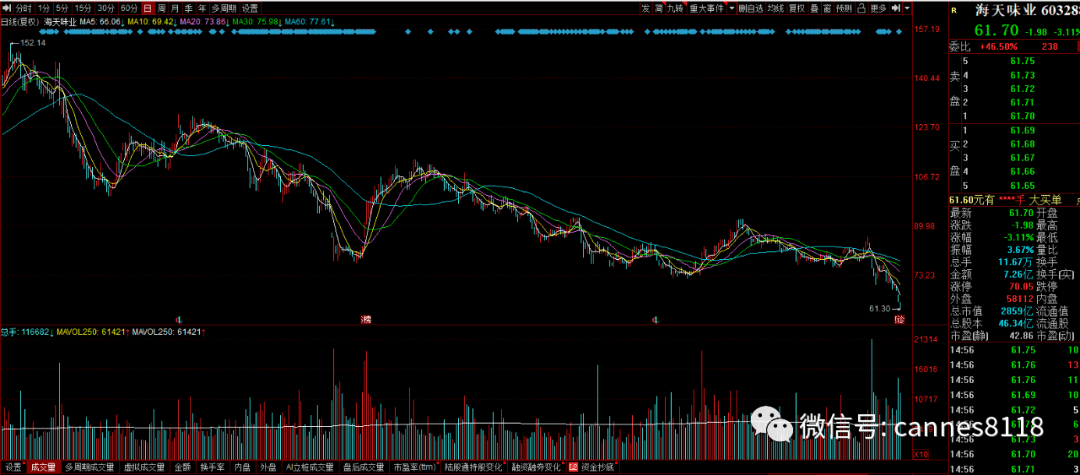Click the 复权 button in the toolbar
The image size is (1080, 475).
pyautogui.click(x=797, y=8)
